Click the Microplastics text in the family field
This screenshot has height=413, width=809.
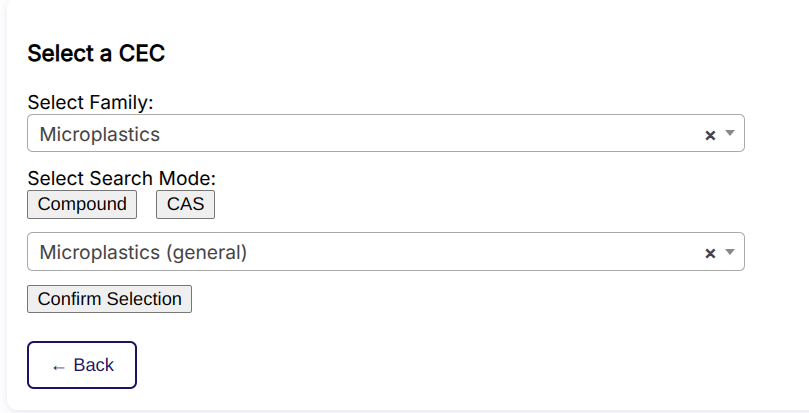click(99, 134)
